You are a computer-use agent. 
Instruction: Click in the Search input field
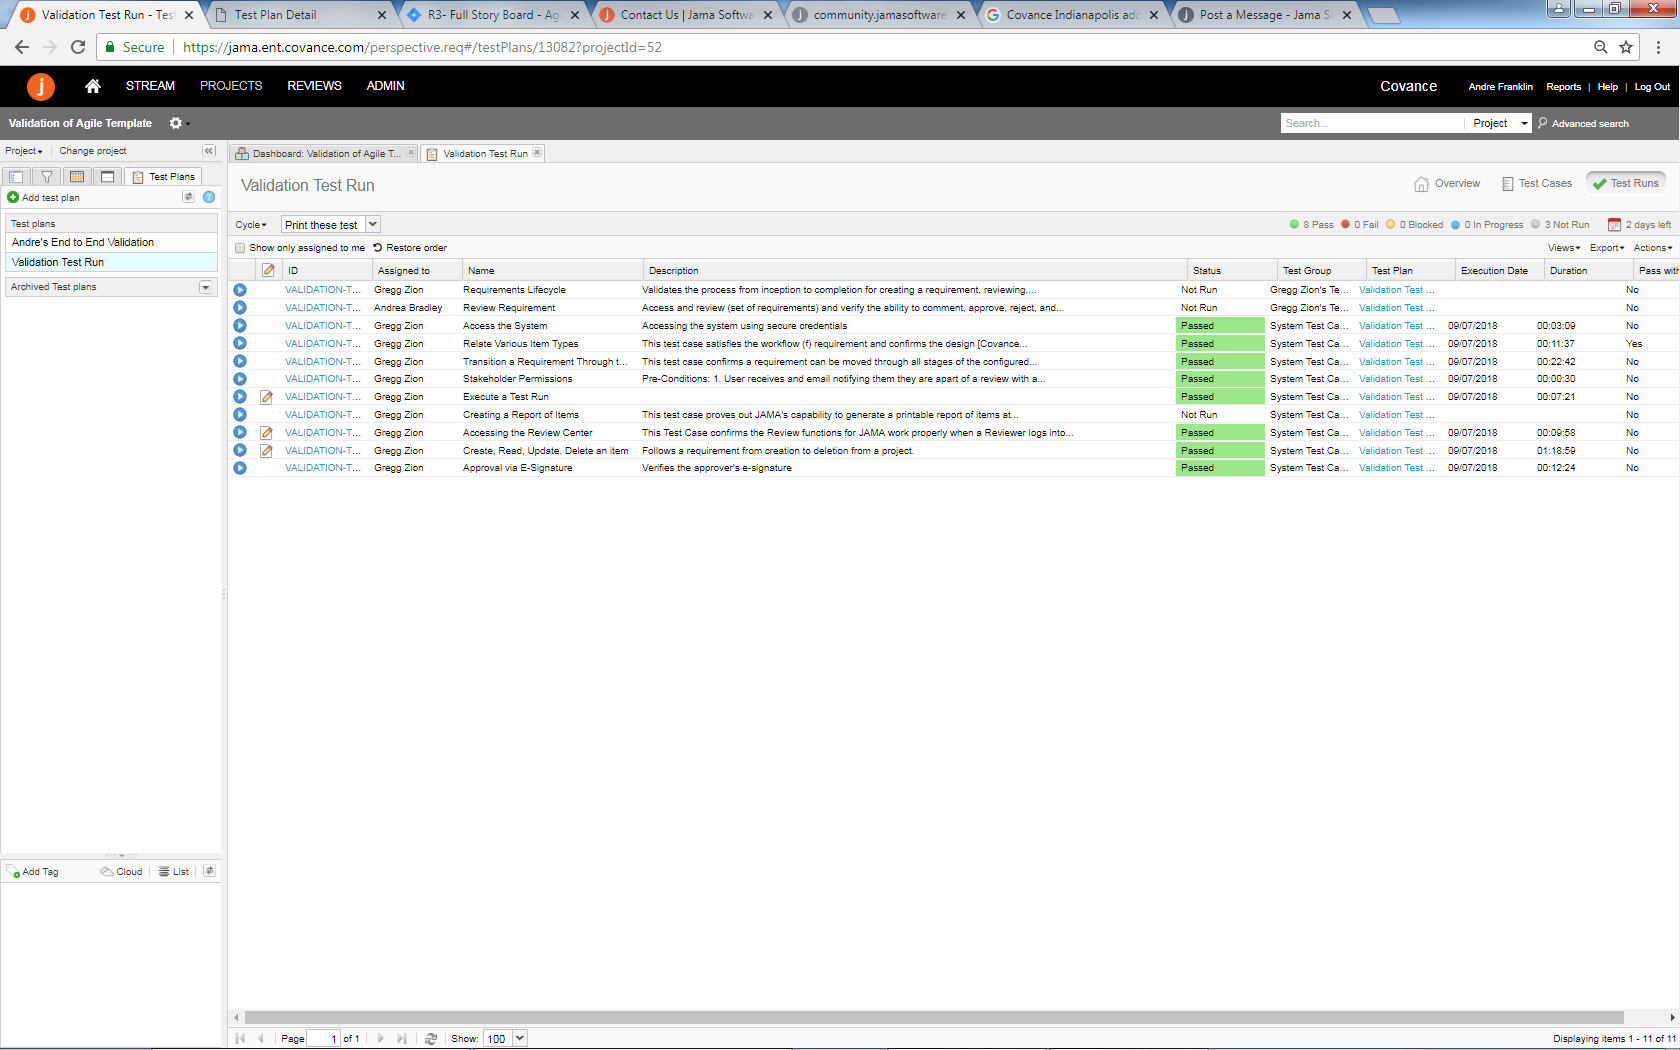tap(1372, 123)
